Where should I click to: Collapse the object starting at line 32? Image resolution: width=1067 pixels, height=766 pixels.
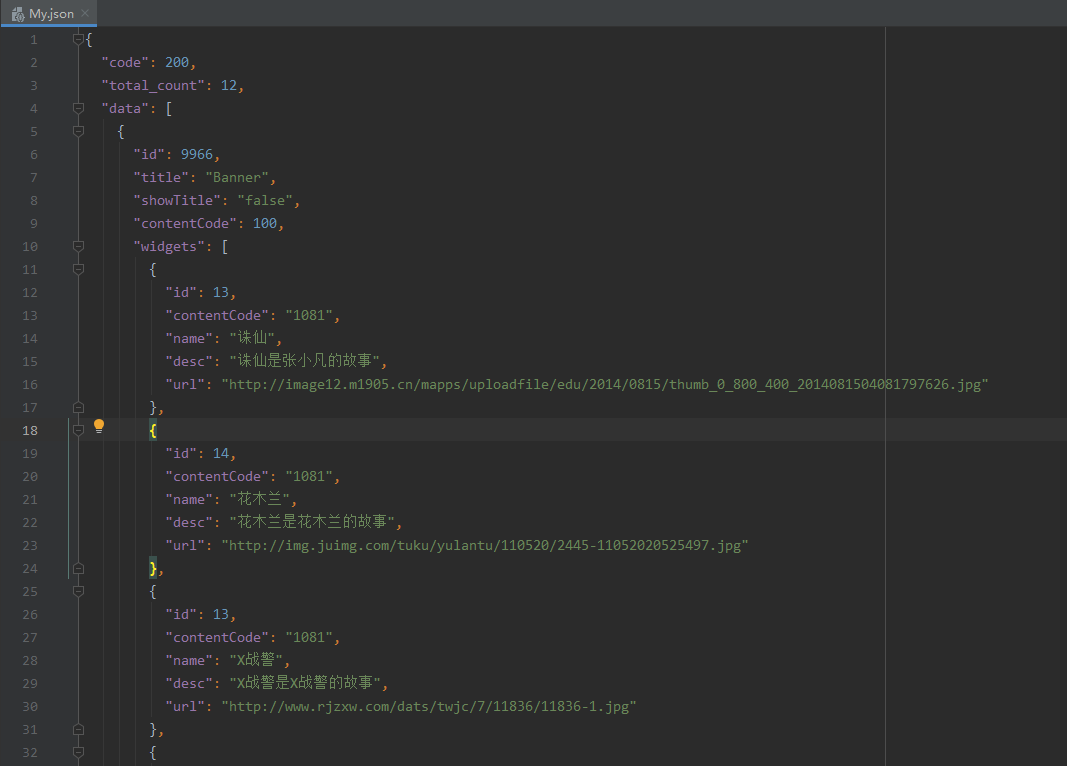(x=78, y=752)
